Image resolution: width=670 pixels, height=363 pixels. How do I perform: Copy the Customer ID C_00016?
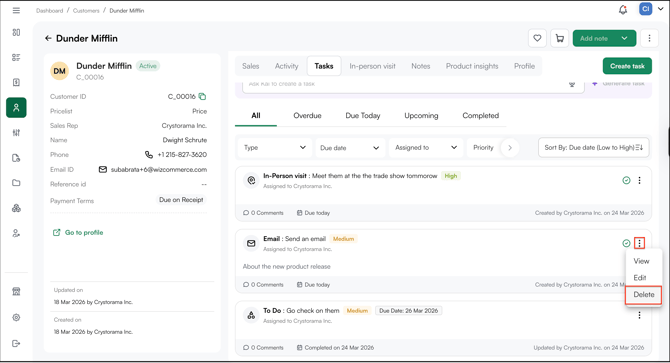[x=203, y=97]
